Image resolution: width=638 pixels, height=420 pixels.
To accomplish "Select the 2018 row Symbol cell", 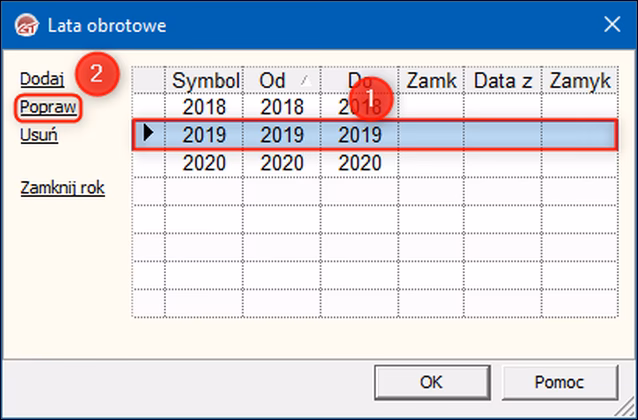I will [x=205, y=107].
